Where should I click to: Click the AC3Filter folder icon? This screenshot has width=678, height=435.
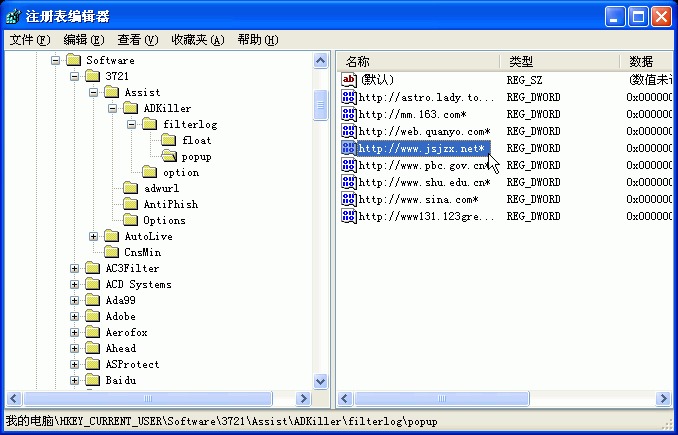click(x=93, y=268)
